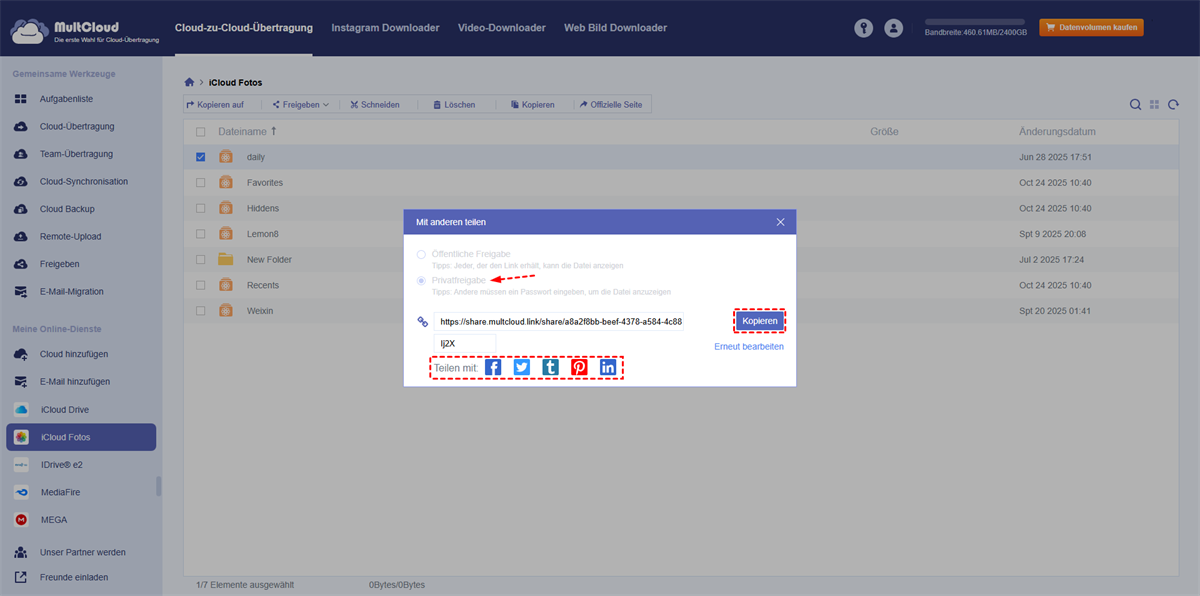Viewport: 1200px width, 596px height.
Task: Click Löschen toolbar button
Action: tap(454, 104)
